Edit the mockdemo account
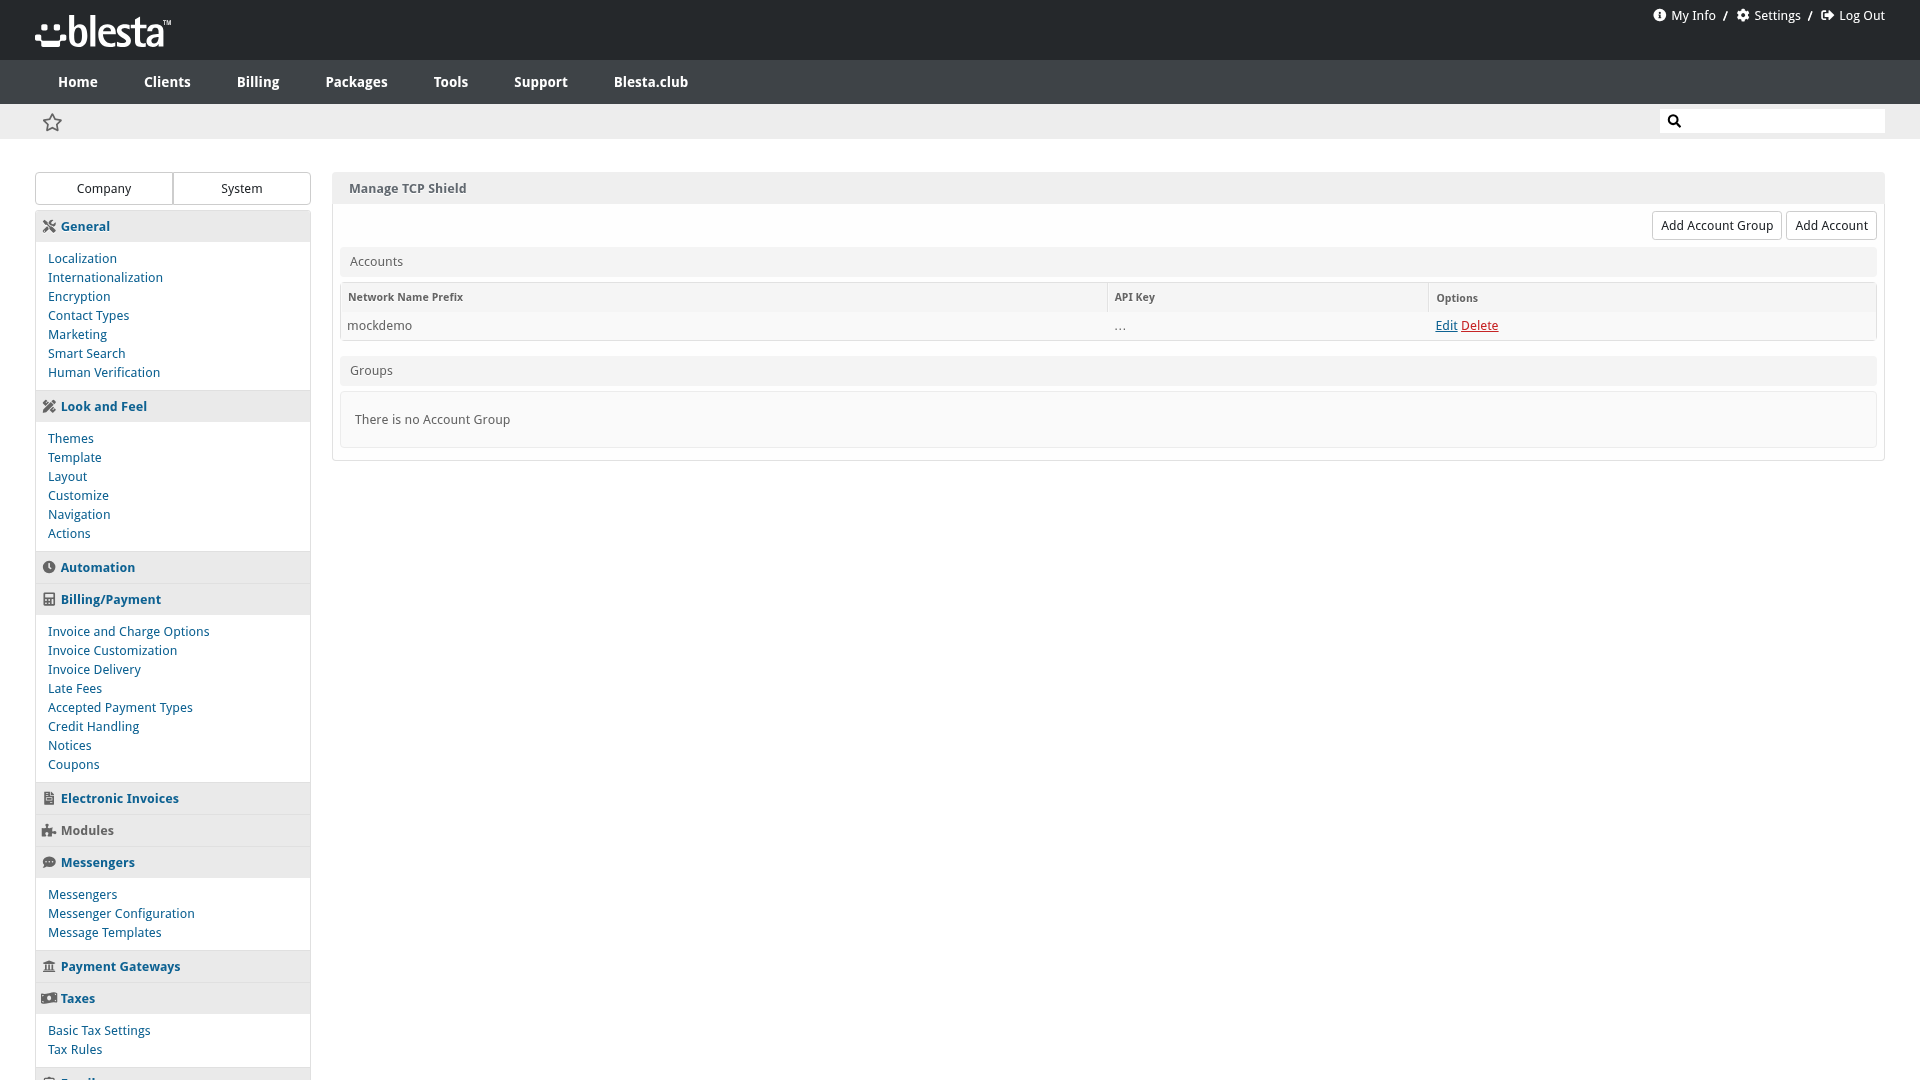The width and height of the screenshot is (1920, 1080). click(x=1446, y=325)
